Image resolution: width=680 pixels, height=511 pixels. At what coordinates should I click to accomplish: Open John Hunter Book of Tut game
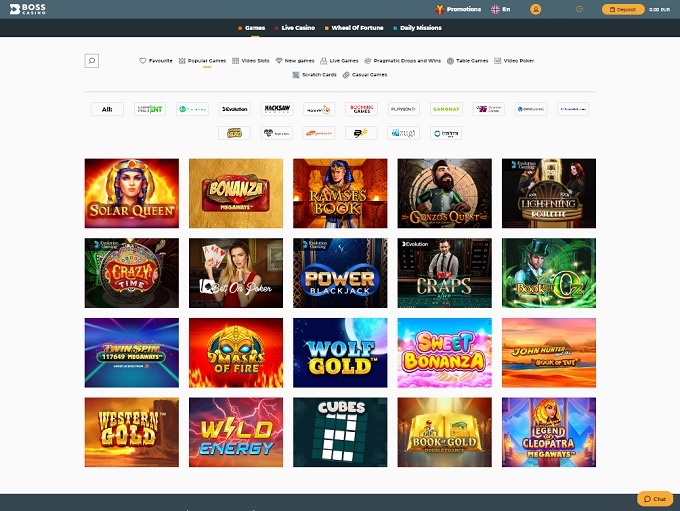click(549, 353)
